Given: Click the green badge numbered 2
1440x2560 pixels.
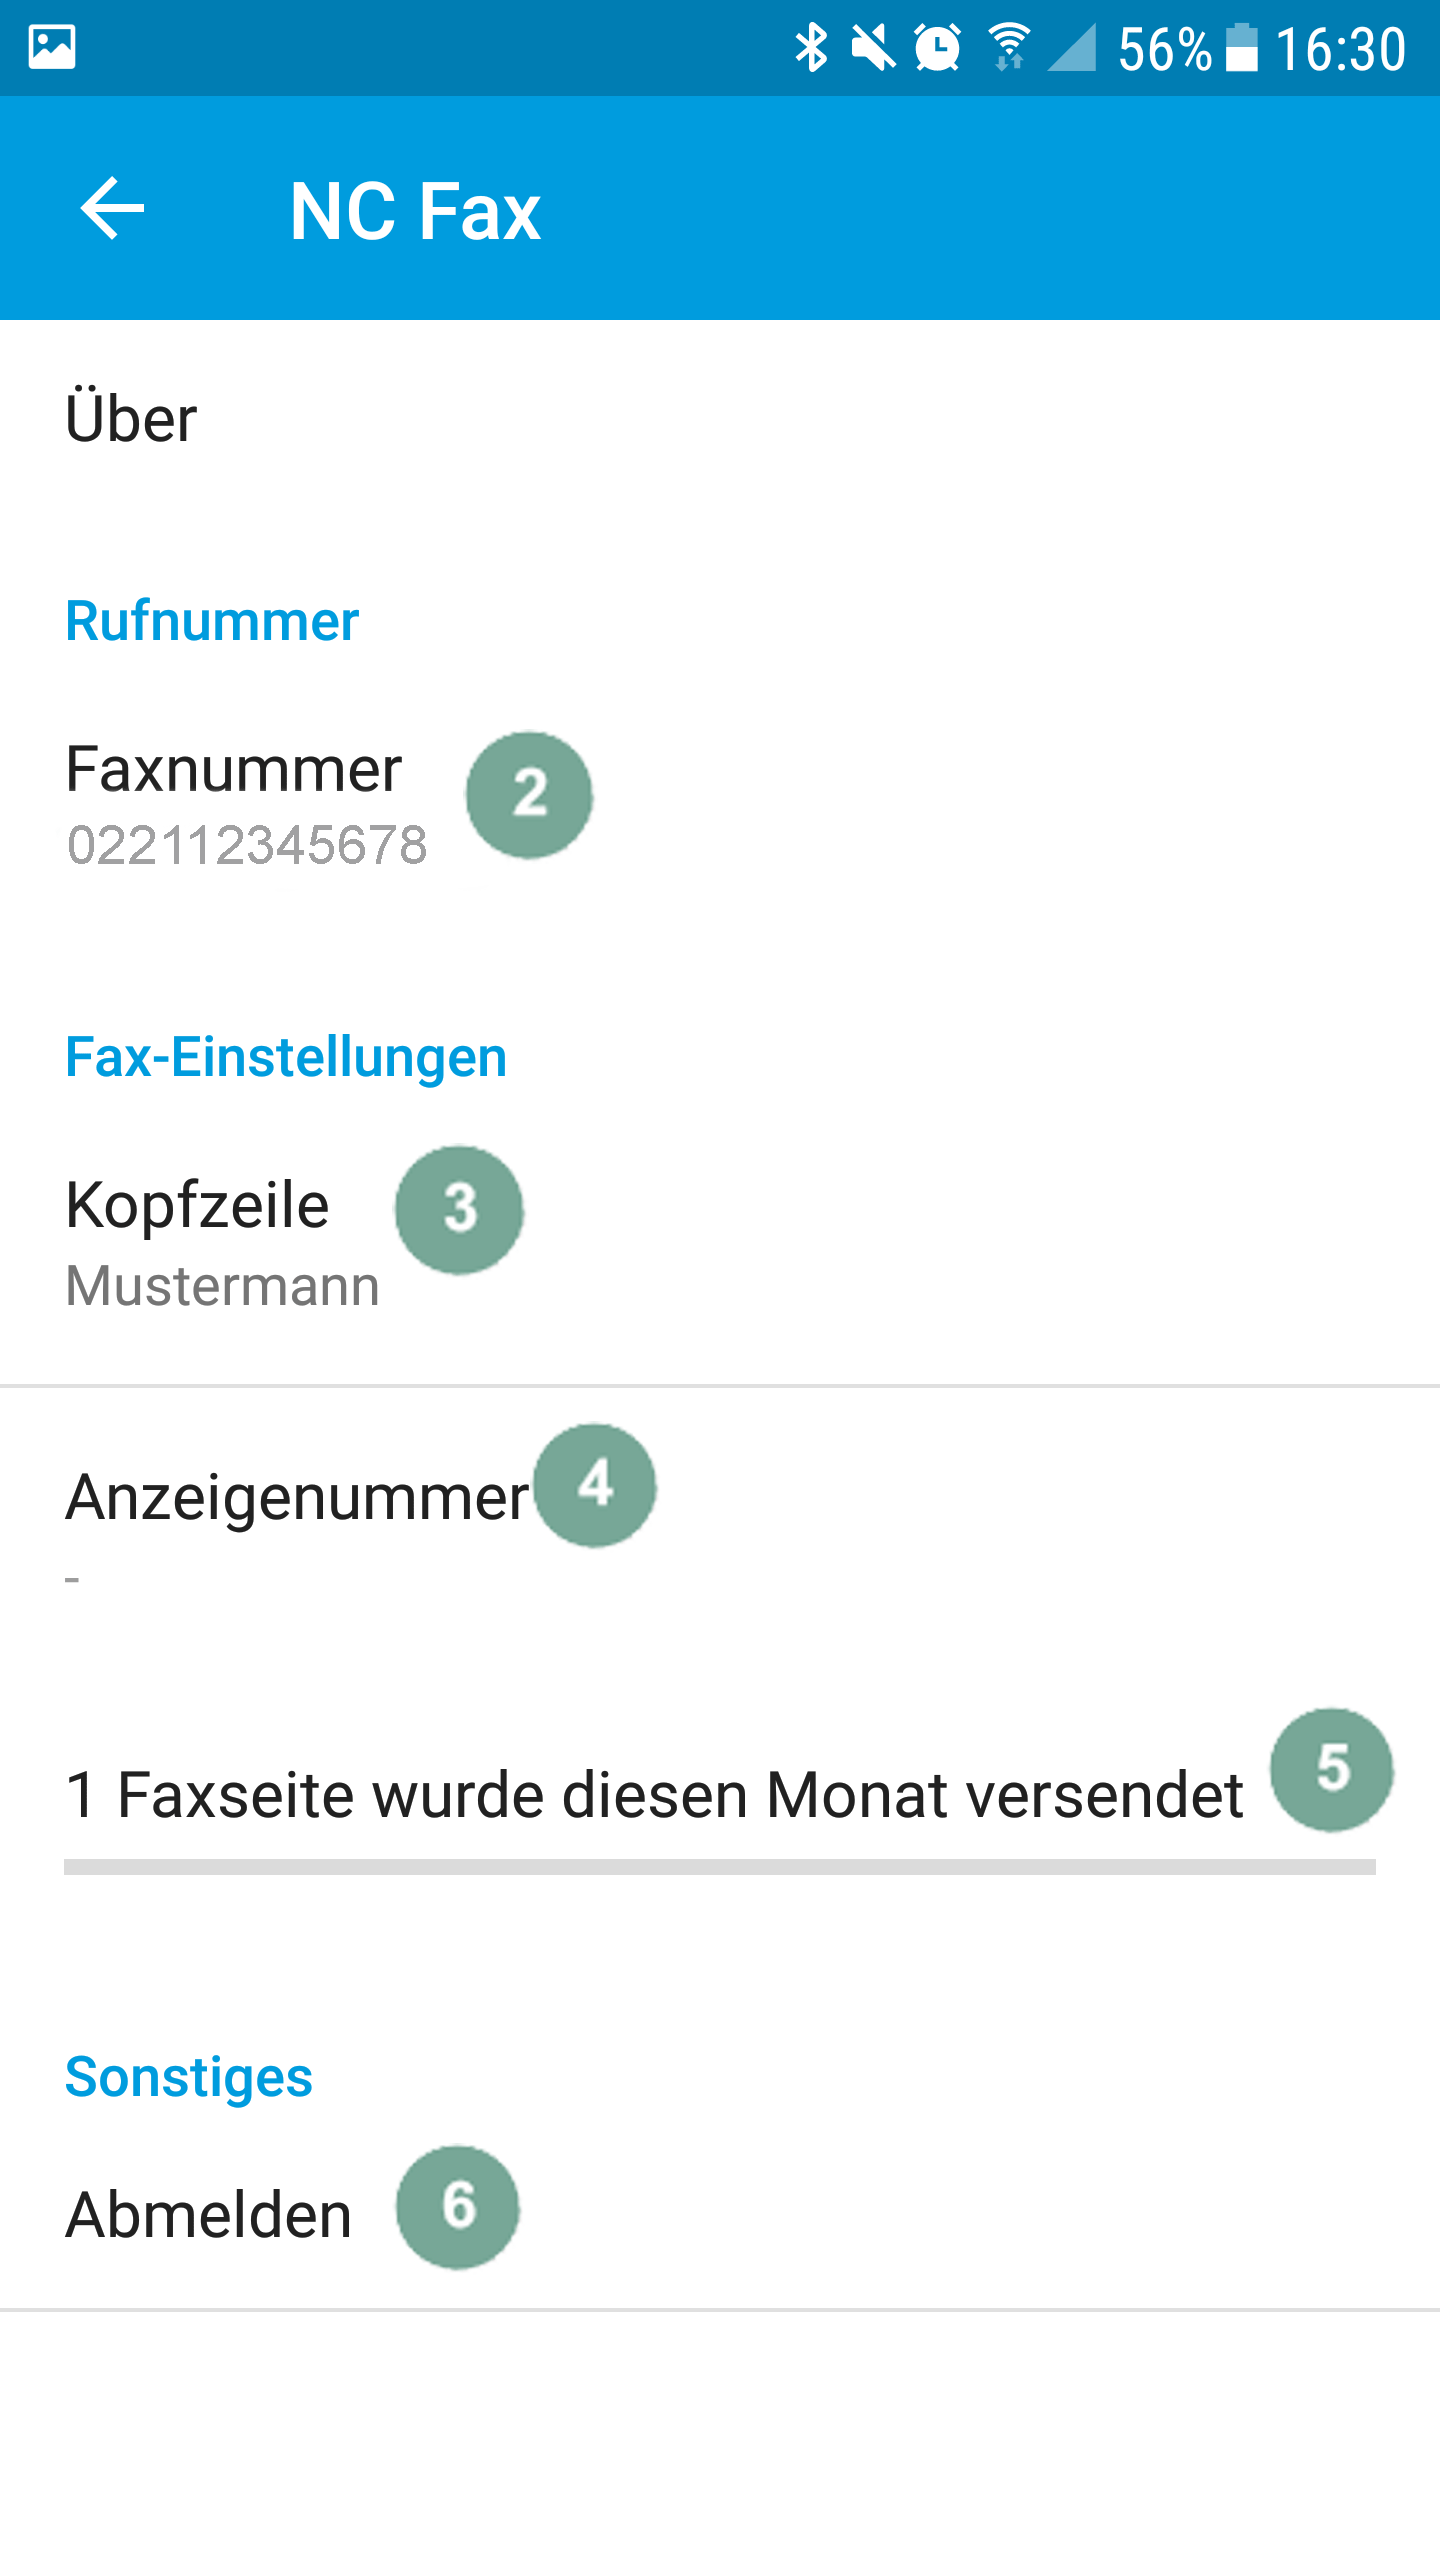Looking at the screenshot, I should (529, 795).
